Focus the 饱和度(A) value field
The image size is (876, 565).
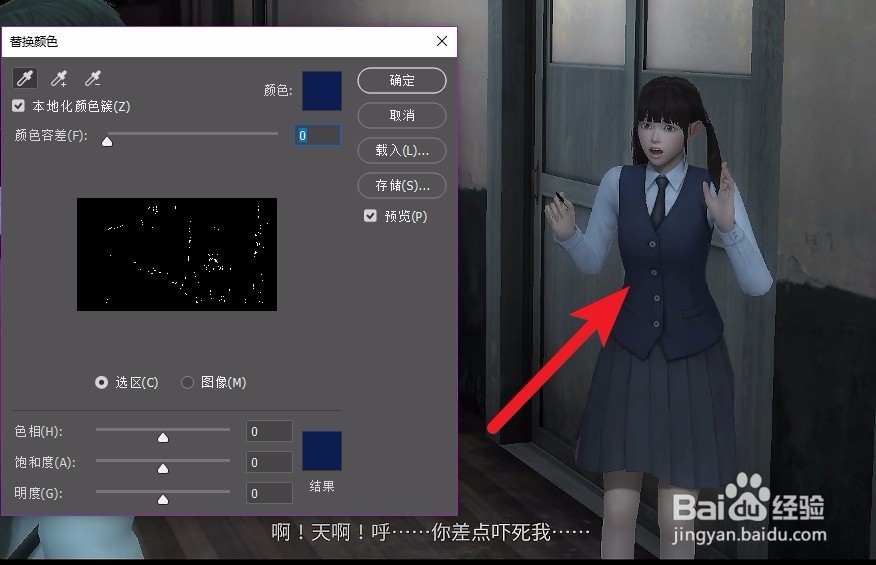[269, 462]
